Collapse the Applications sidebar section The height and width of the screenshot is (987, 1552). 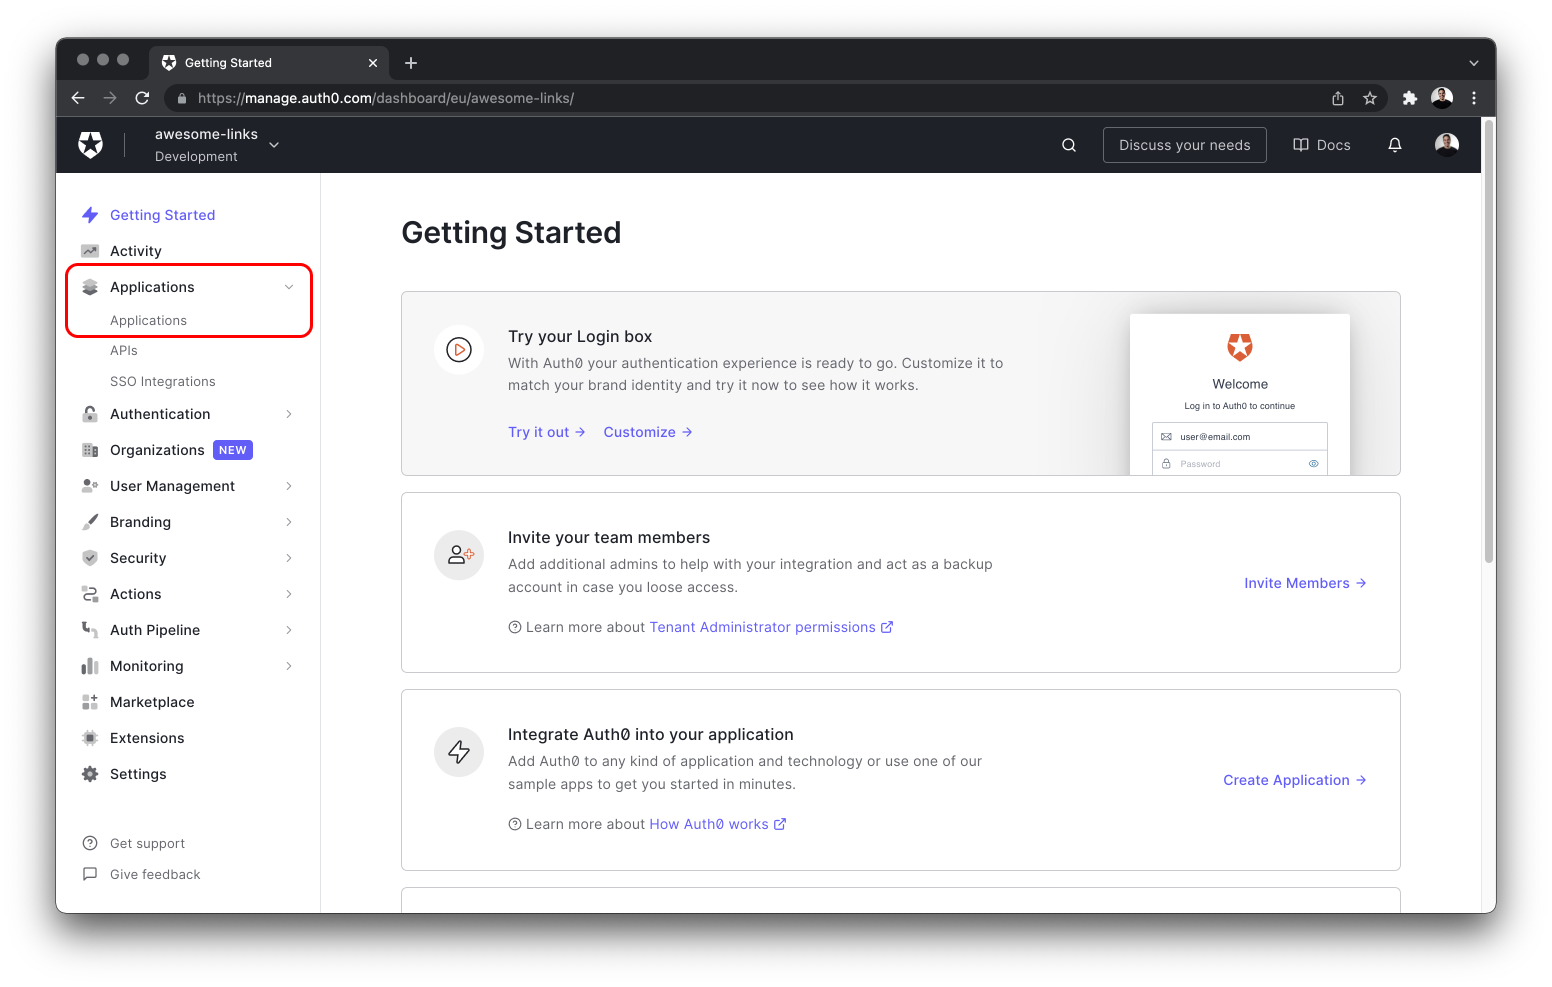(288, 286)
